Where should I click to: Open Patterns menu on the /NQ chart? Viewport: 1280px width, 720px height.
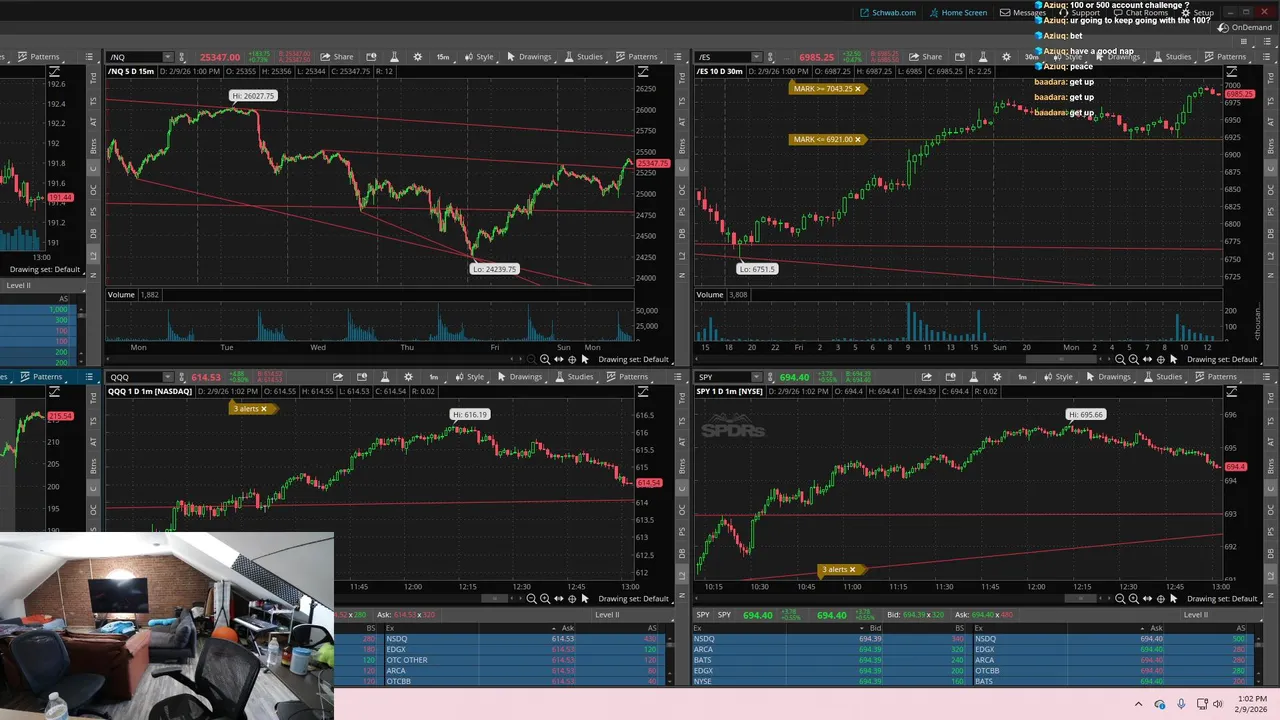pos(637,57)
